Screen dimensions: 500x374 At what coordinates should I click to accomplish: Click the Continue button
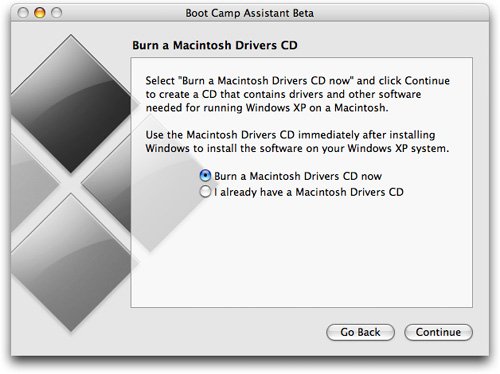[438, 332]
